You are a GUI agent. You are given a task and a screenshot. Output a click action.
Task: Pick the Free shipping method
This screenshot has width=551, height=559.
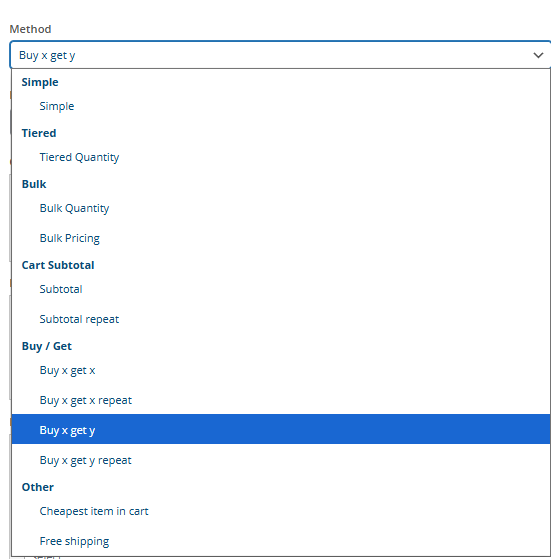[x=281, y=541]
